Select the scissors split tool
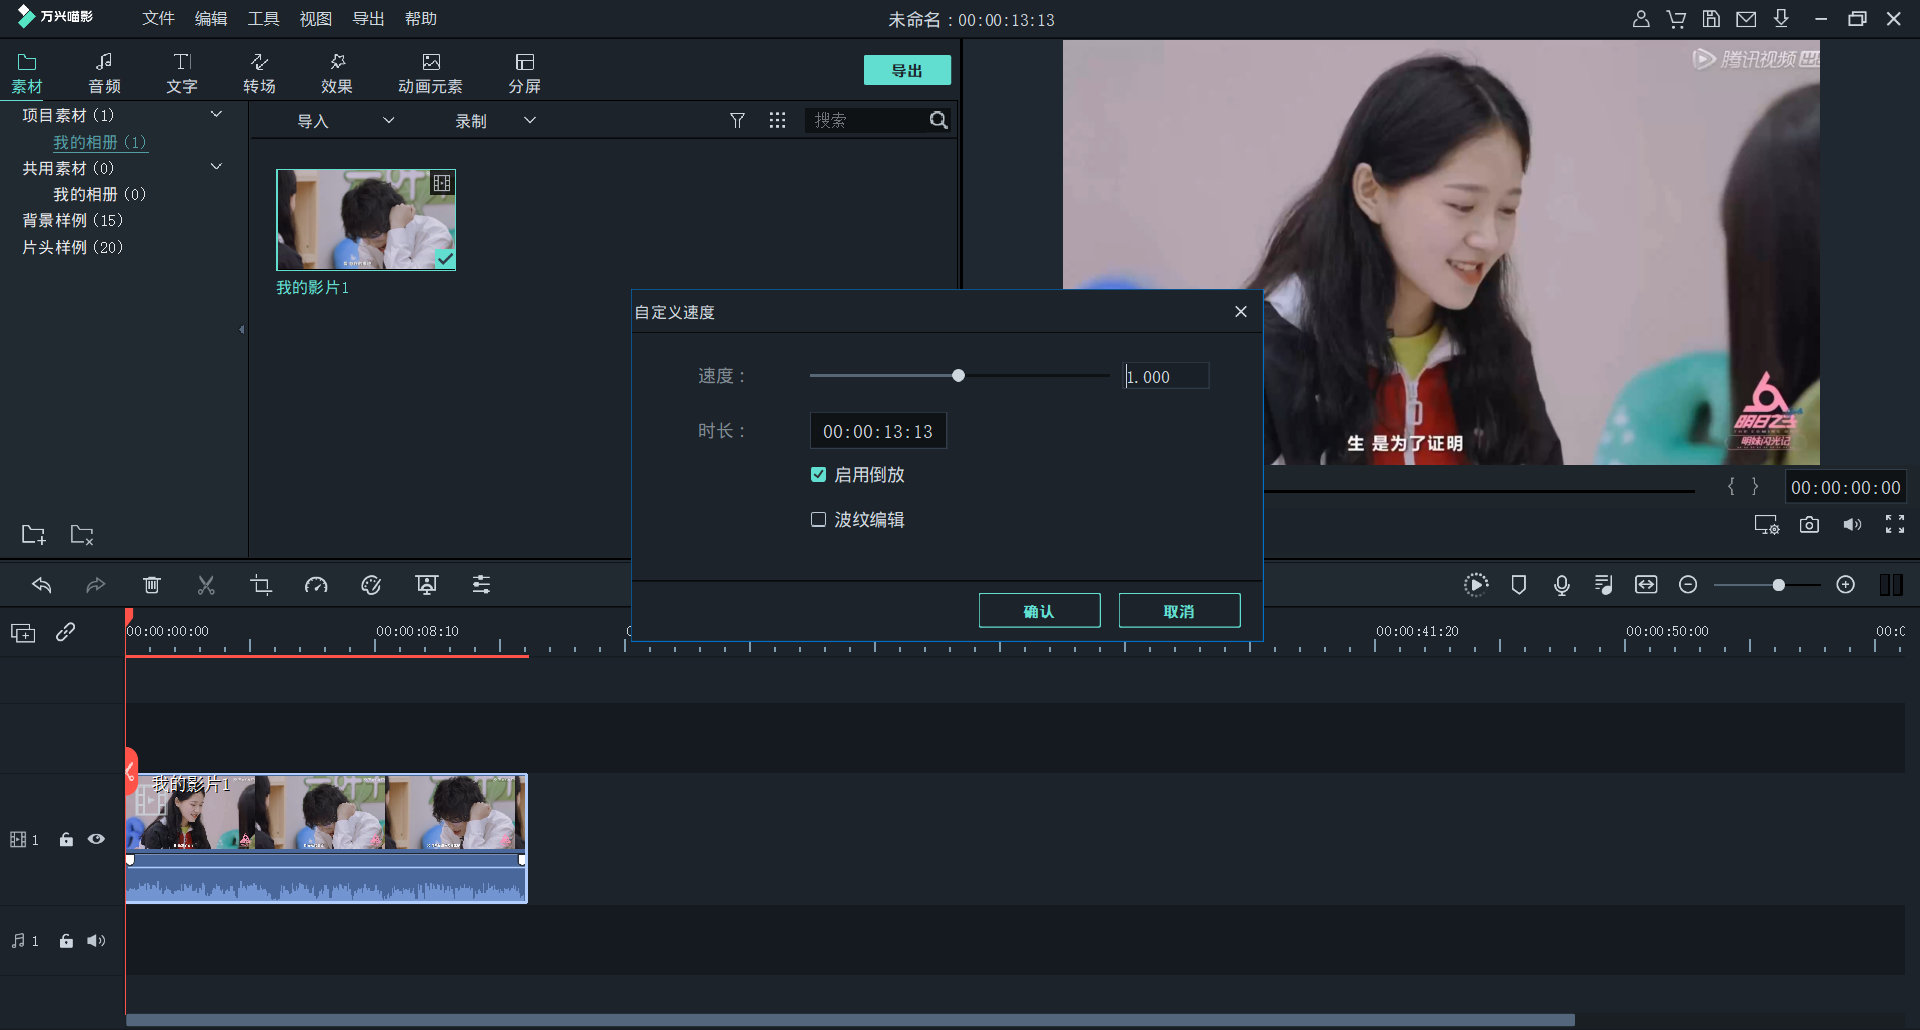The height and width of the screenshot is (1030, 1920). pyautogui.click(x=206, y=585)
